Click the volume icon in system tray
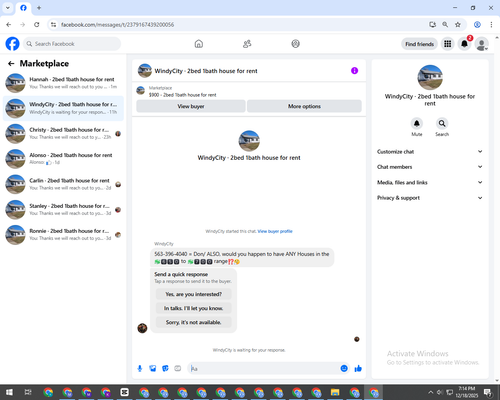 [x=440, y=392]
